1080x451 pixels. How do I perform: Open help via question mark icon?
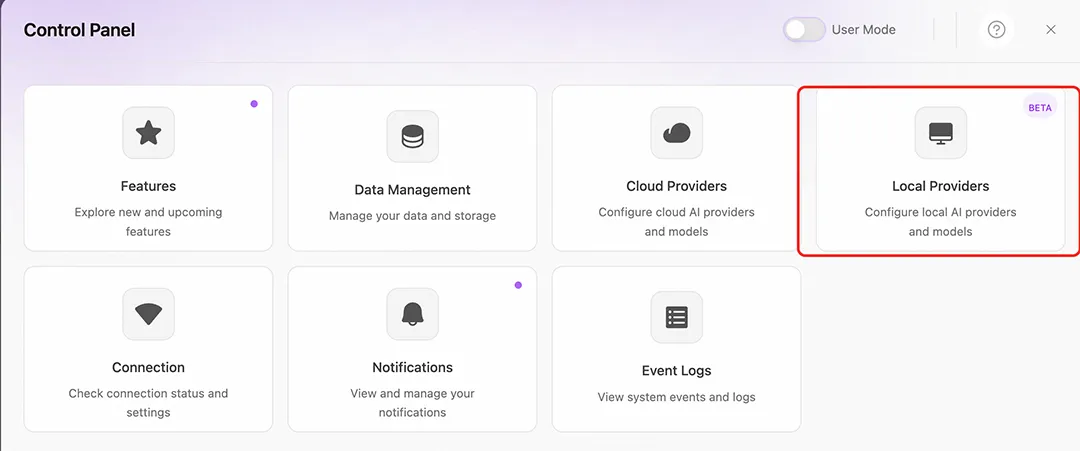click(996, 30)
